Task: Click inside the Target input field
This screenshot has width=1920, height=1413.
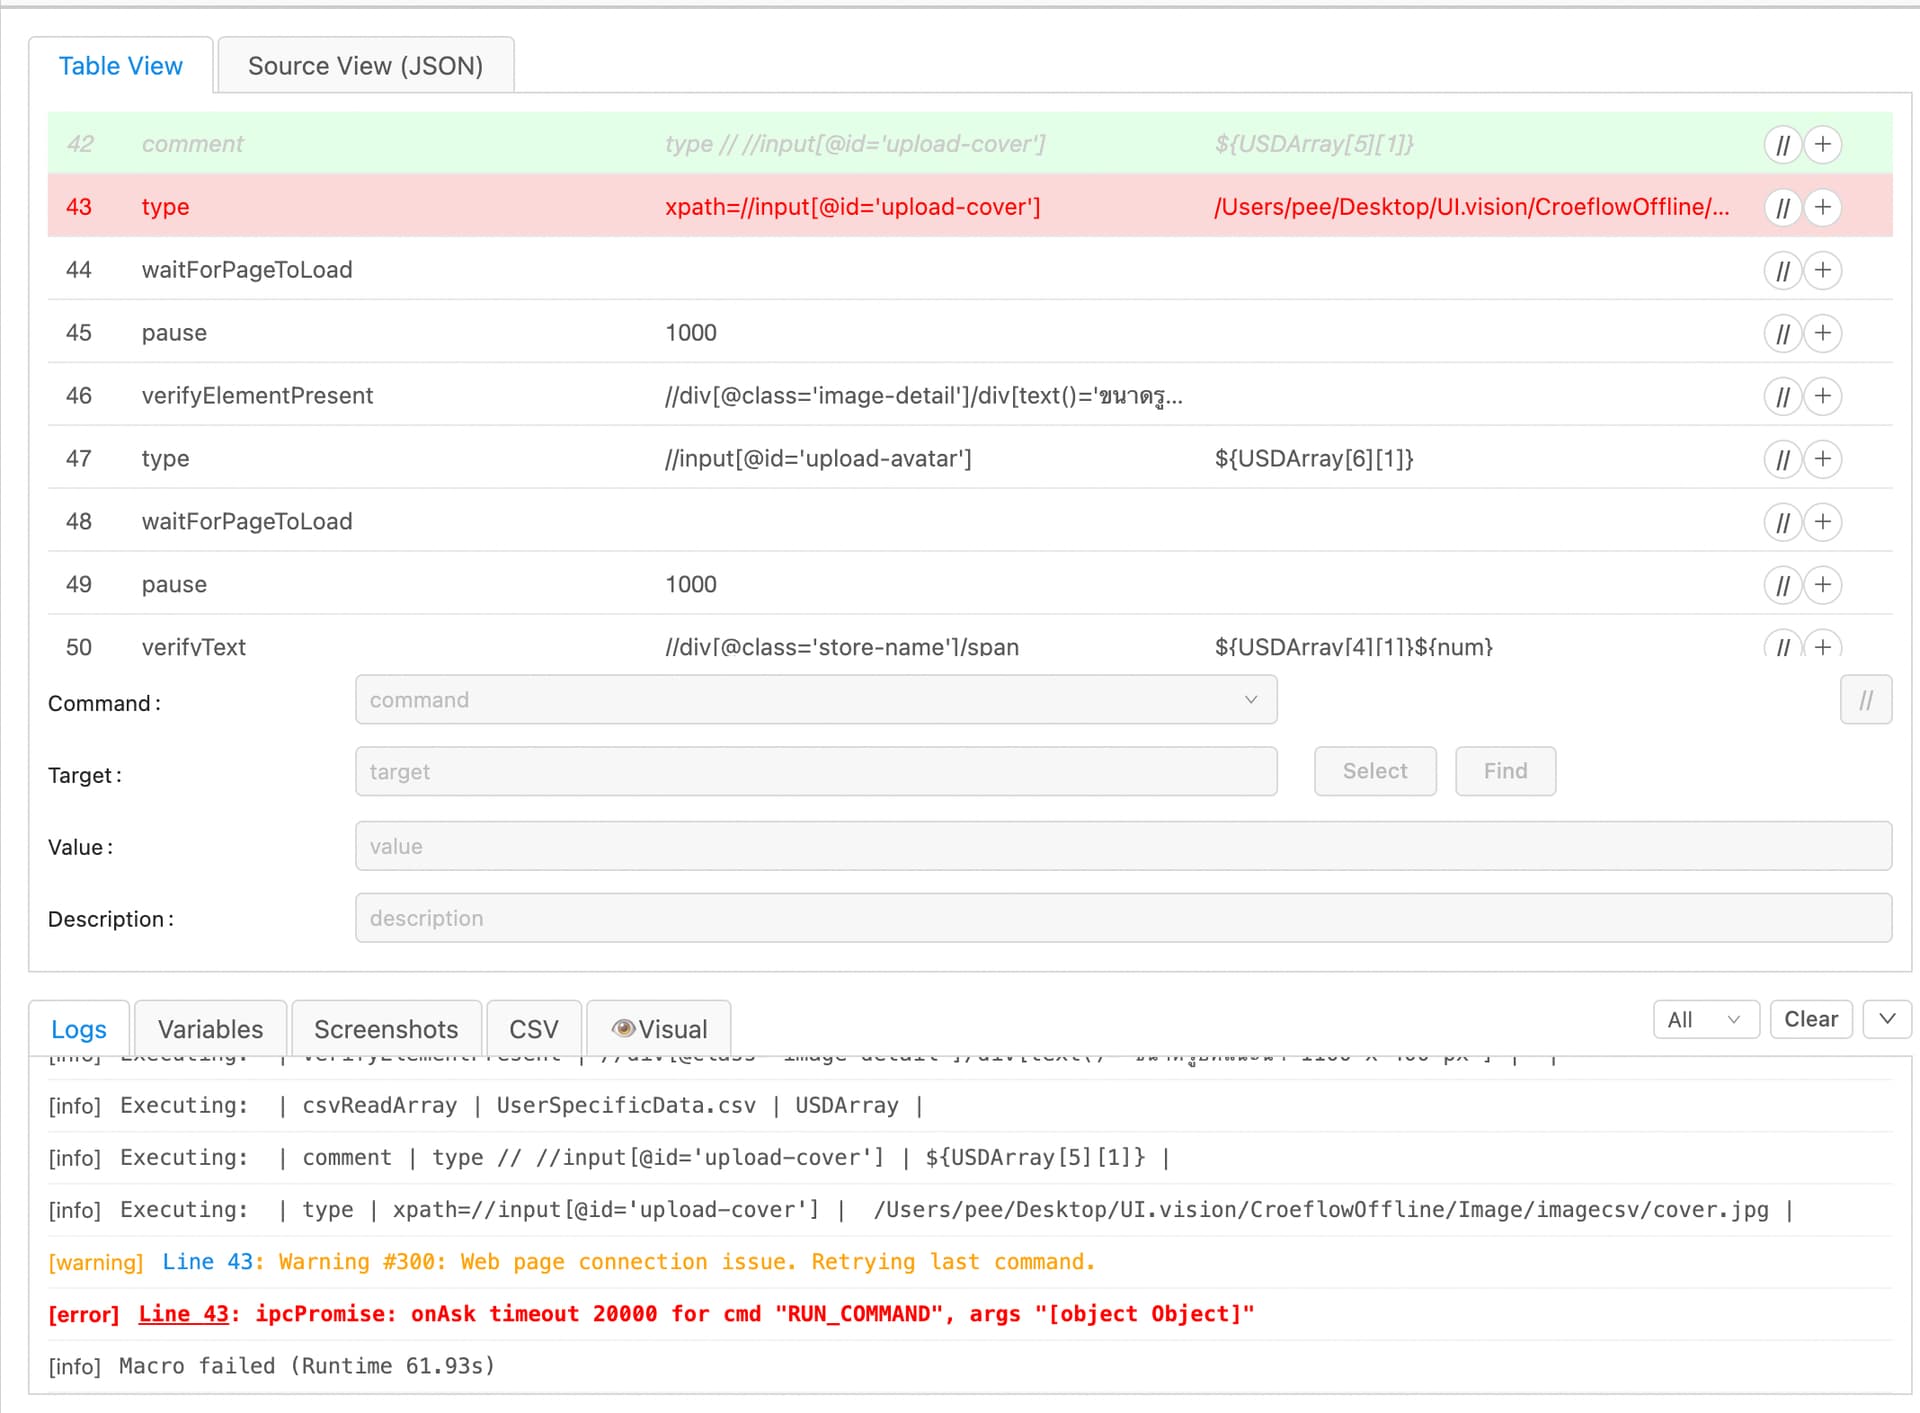Action: tap(815, 771)
